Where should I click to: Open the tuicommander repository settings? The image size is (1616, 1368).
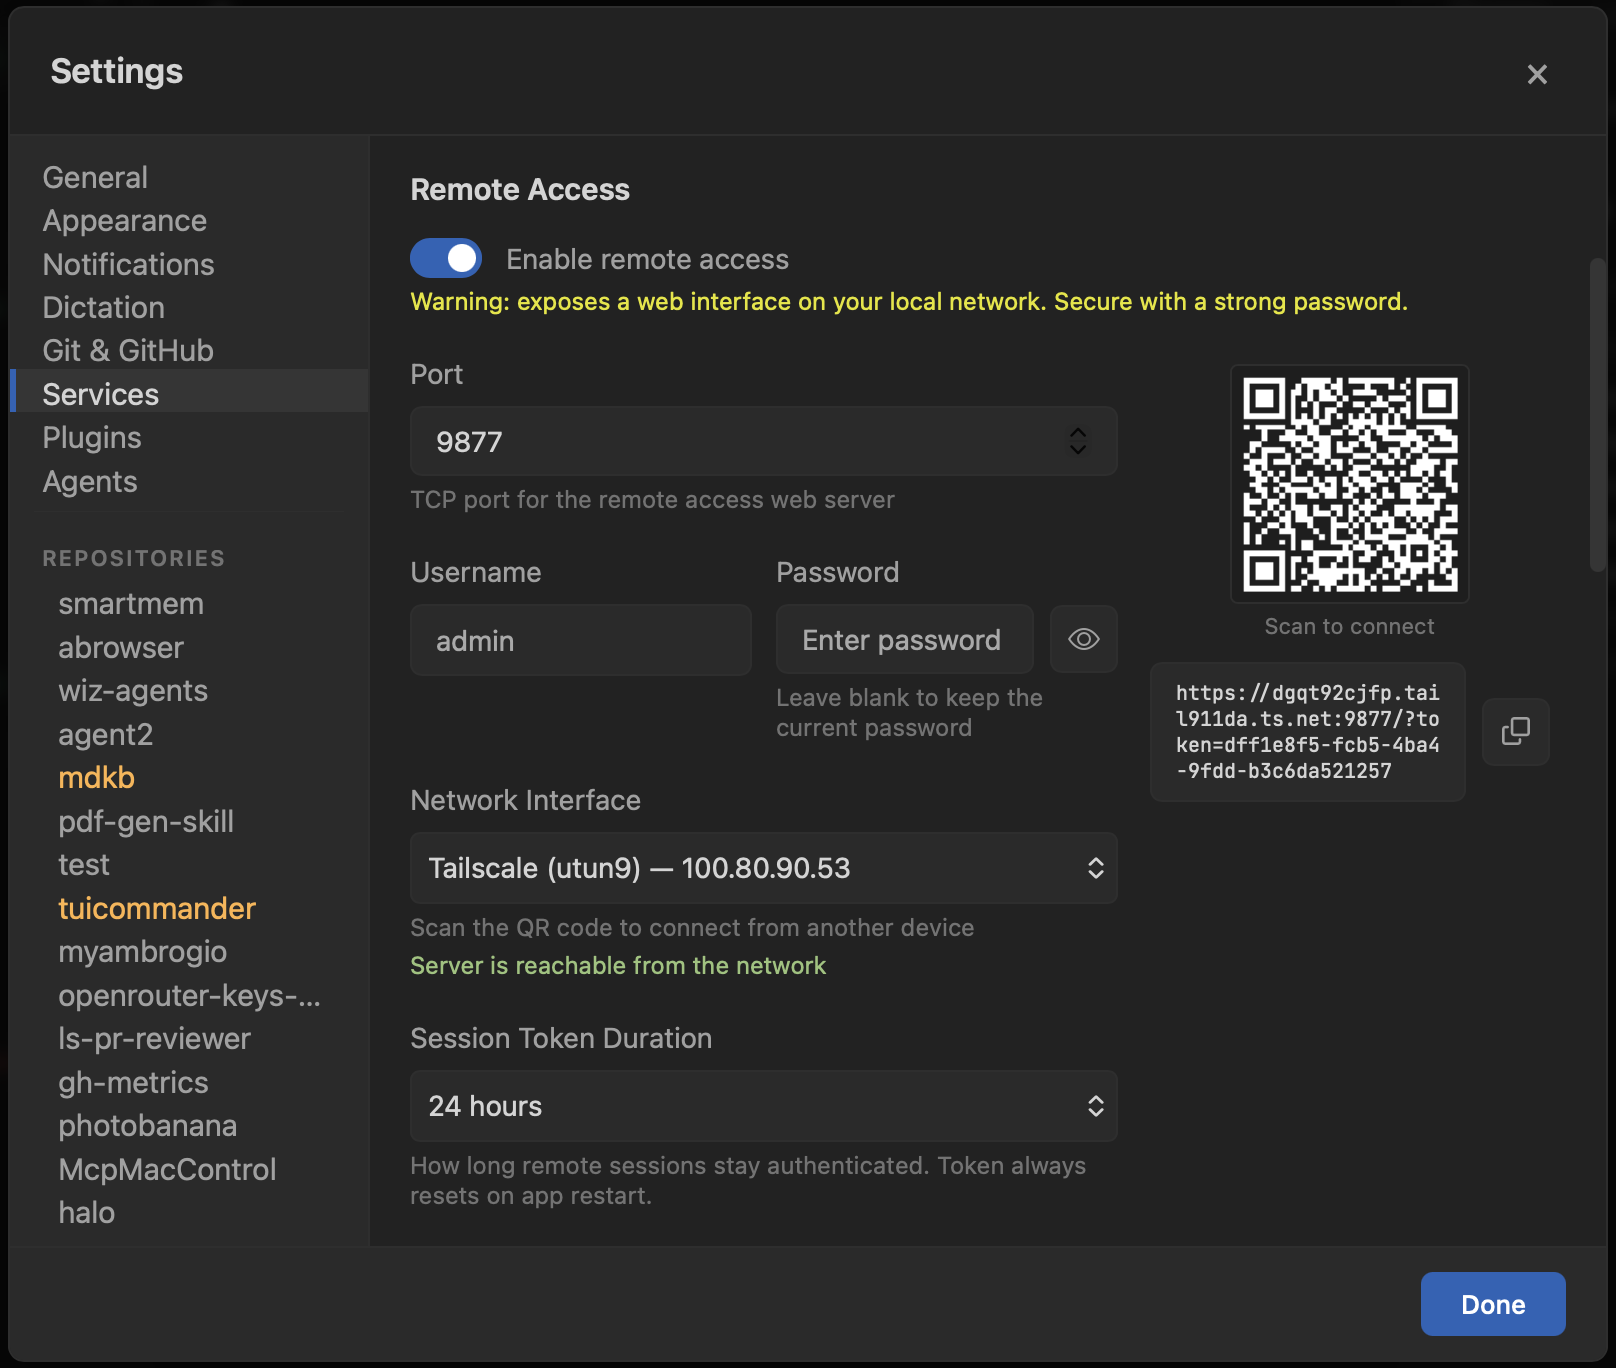click(x=156, y=908)
